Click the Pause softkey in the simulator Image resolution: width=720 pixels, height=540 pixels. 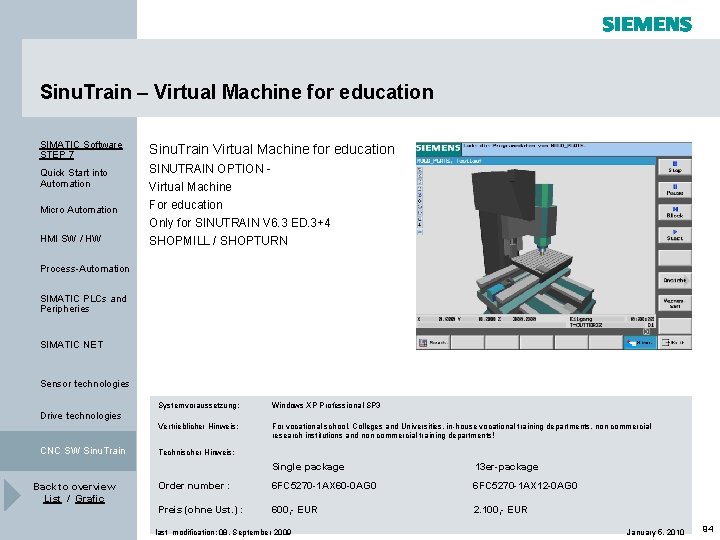(675, 189)
